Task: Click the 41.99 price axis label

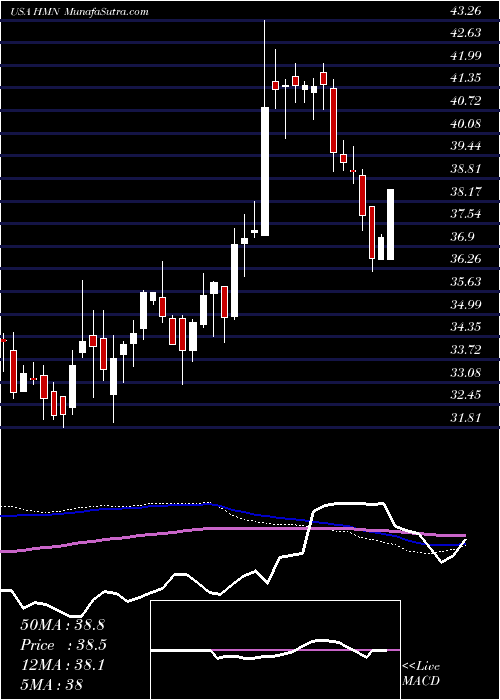Action: (x=466, y=56)
